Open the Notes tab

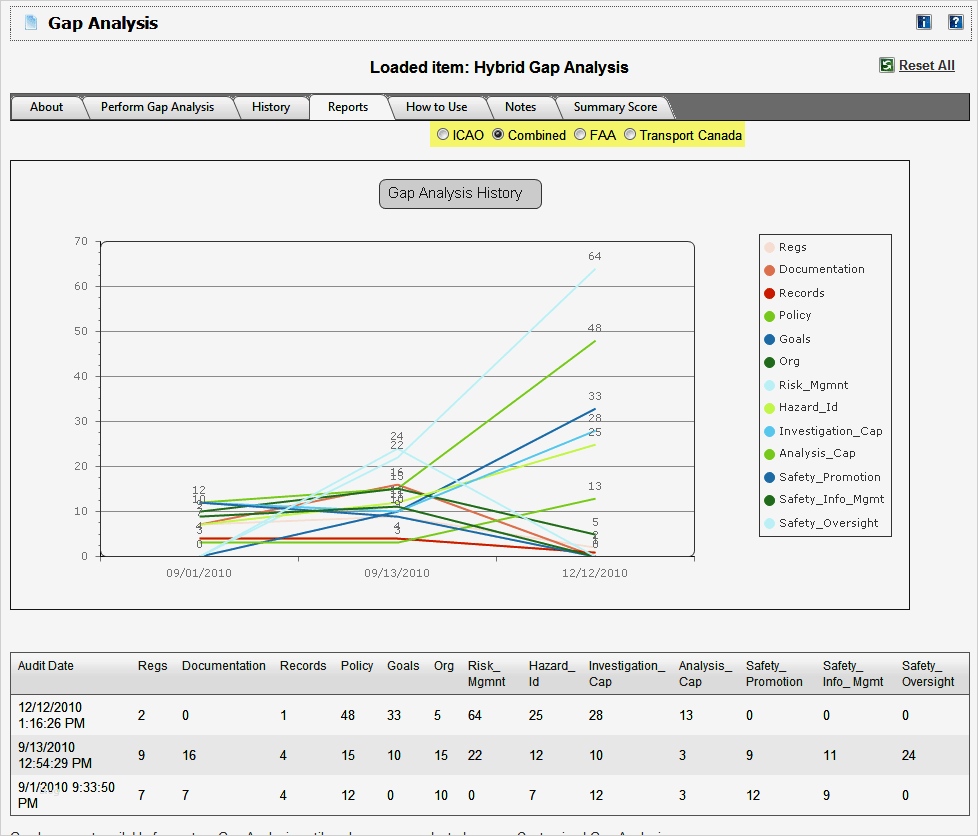pos(520,106)
